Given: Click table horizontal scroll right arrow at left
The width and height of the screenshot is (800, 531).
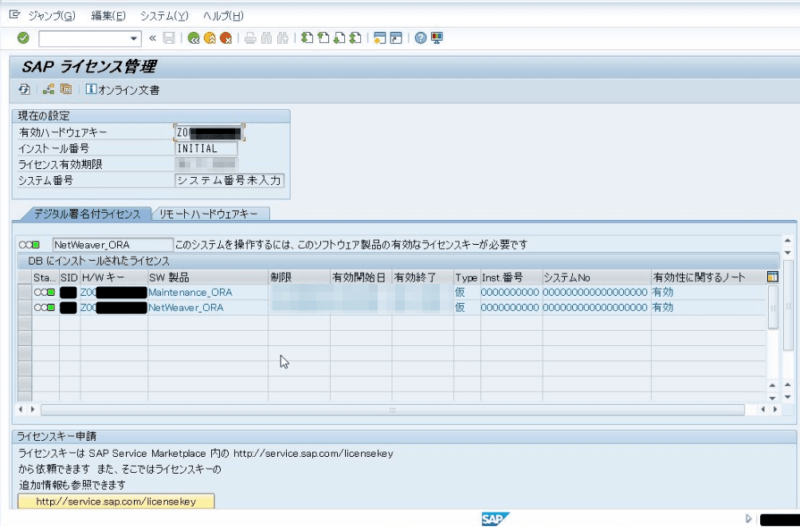Looking at the screenshot, I should pyautogui.click(x=33, y=409).
